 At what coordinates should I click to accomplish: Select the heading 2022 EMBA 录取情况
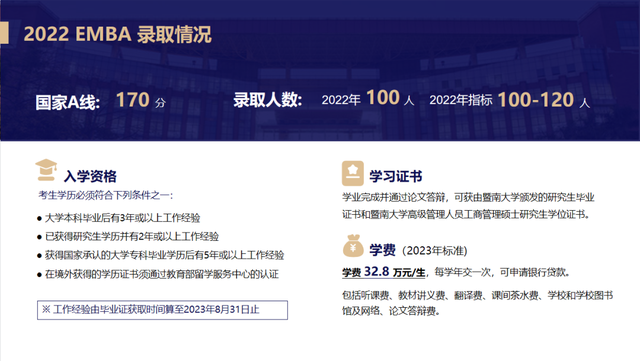tap(118, 34)
